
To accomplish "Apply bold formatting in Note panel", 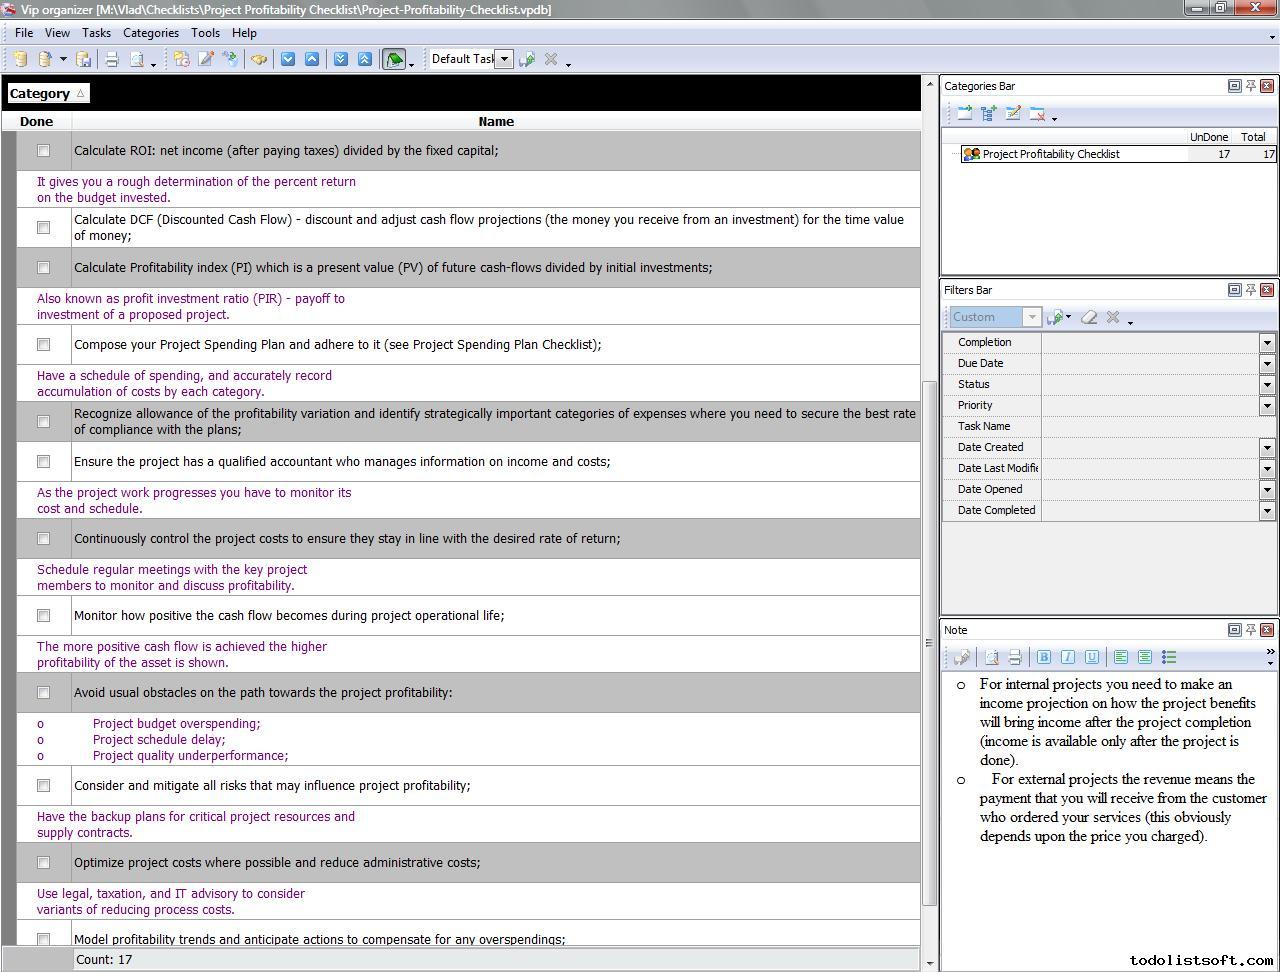I will coord(1044,657).
